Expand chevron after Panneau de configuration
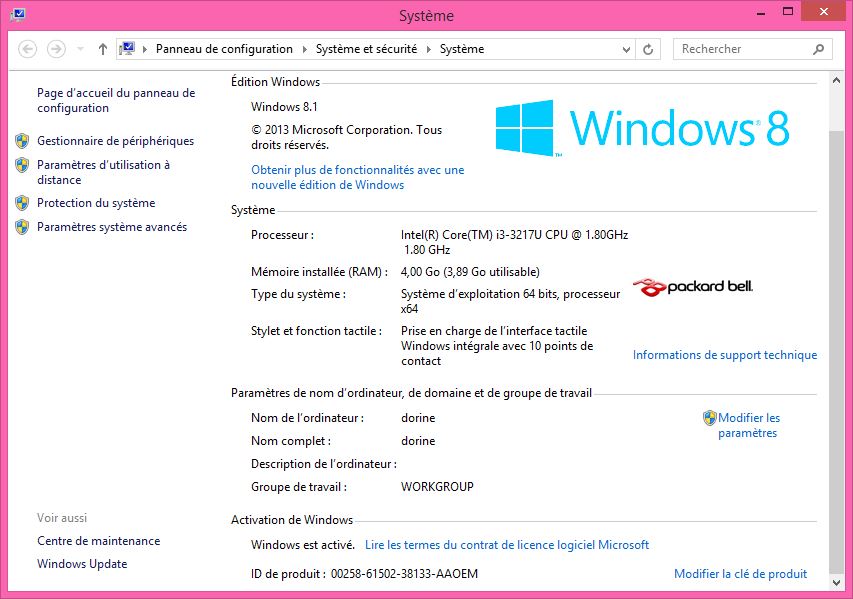The image size is (853, 599). pyautogui.click(x=304, y=50)
